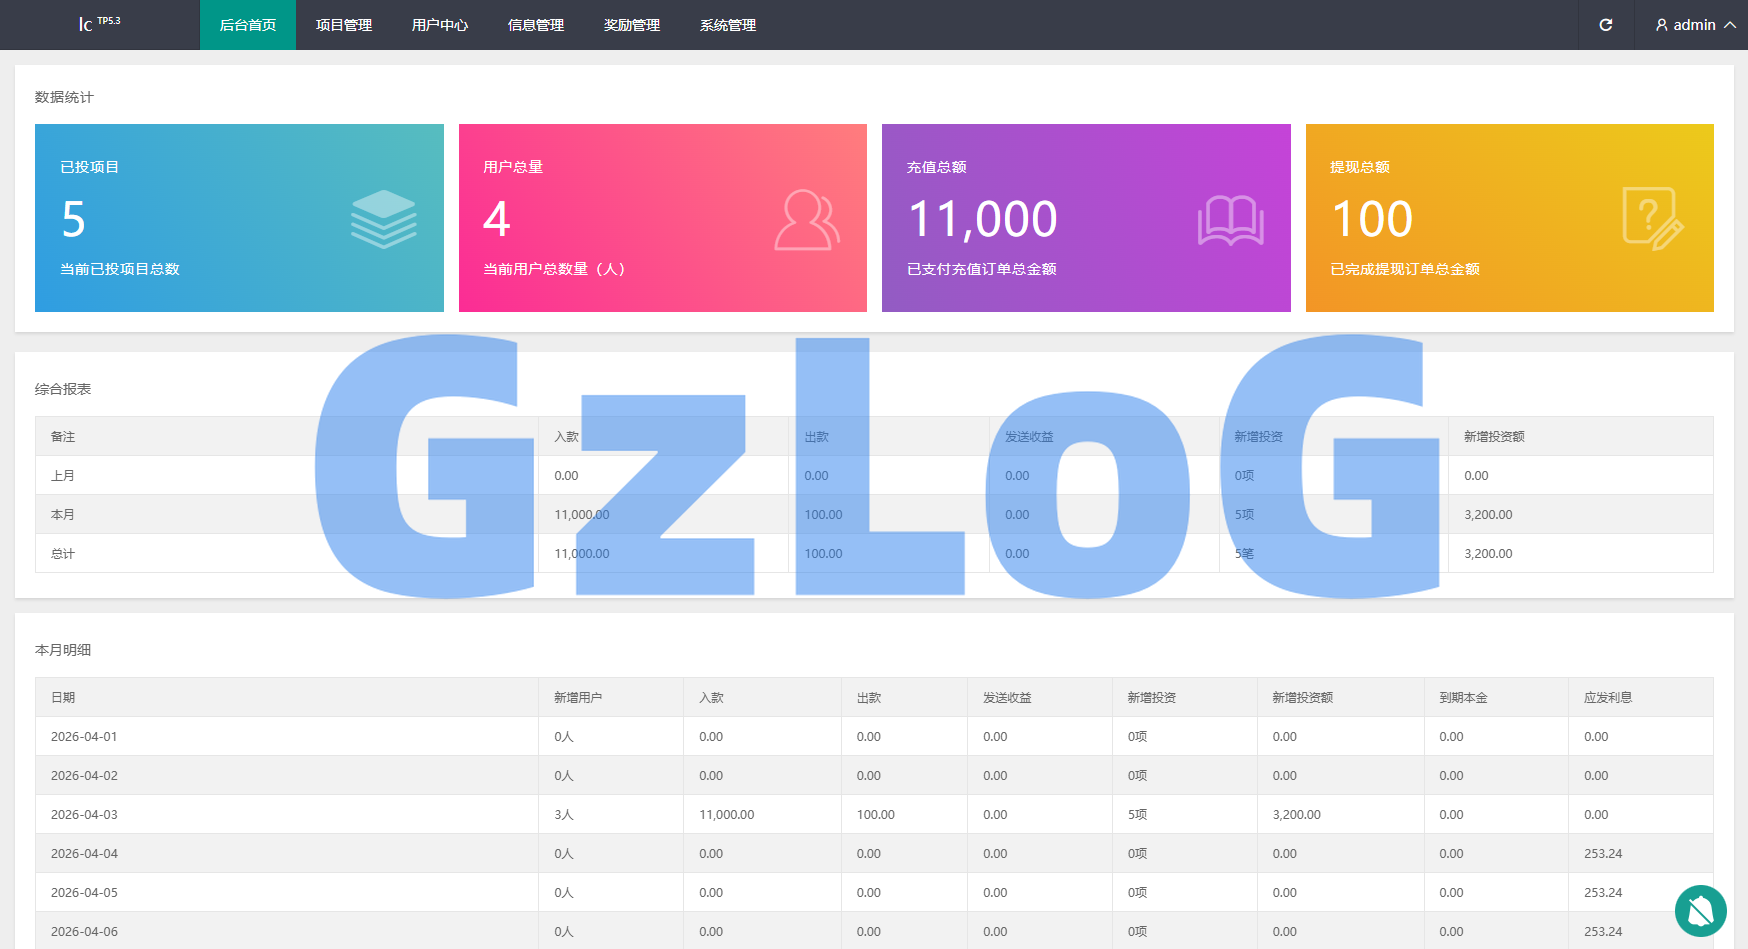Expand the admin dropdown arrow
This screenshot has width=1748, height=949.
(x=1730, y=25)
